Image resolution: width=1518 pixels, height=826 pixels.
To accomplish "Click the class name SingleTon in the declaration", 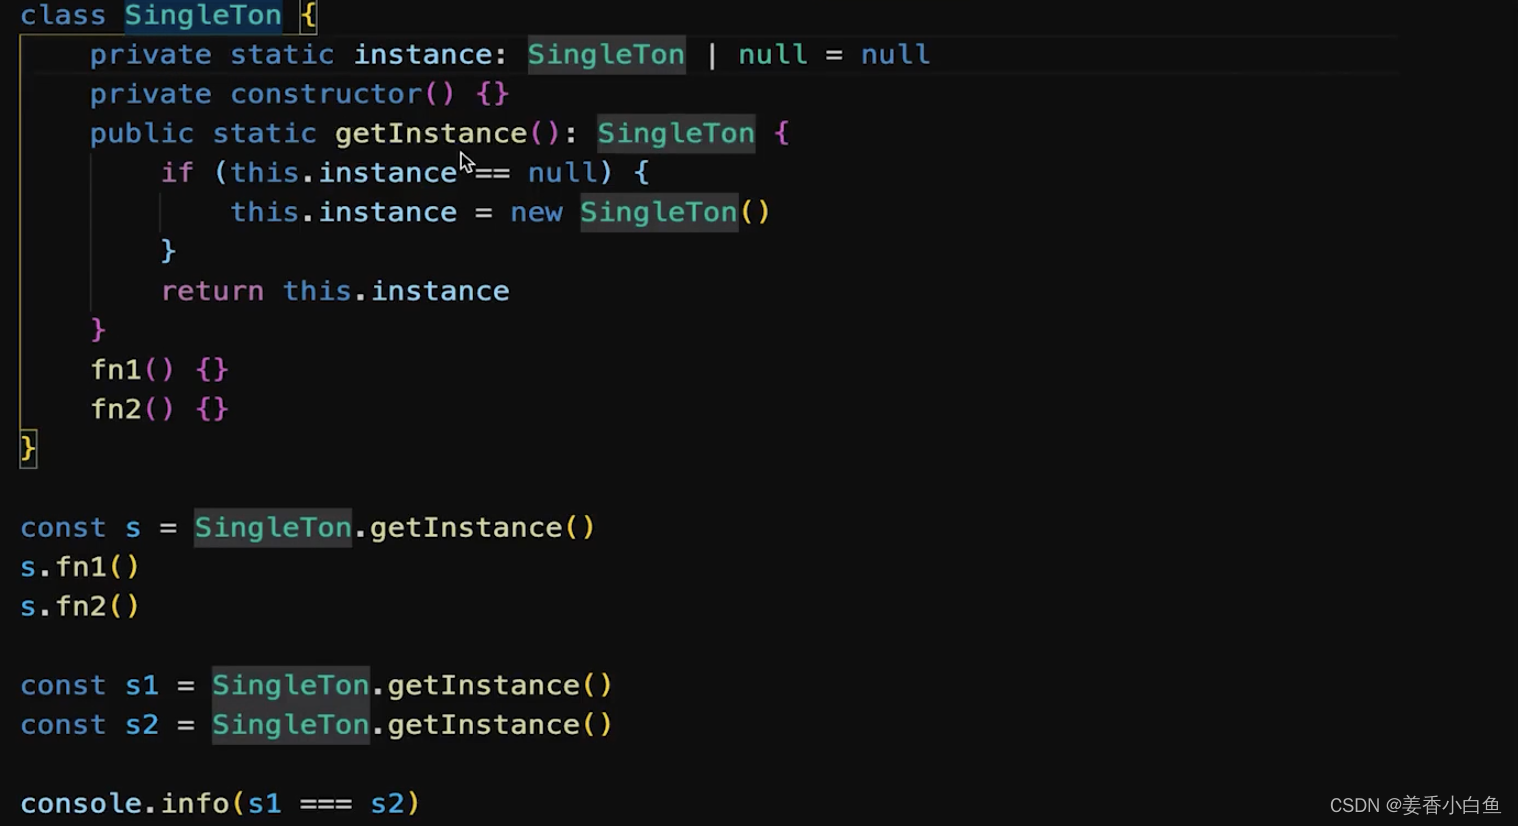I will (x=203, y=15).
